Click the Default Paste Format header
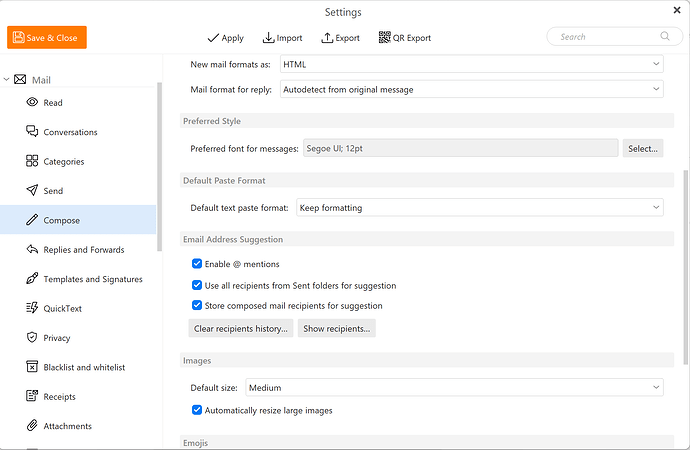 coord(427,180)
